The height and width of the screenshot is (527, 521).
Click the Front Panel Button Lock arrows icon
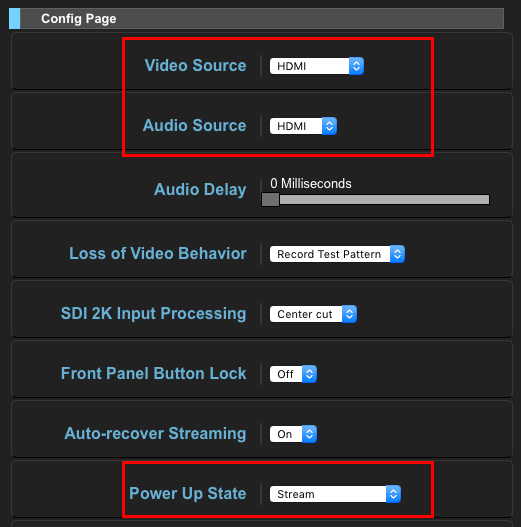[309, 374]
